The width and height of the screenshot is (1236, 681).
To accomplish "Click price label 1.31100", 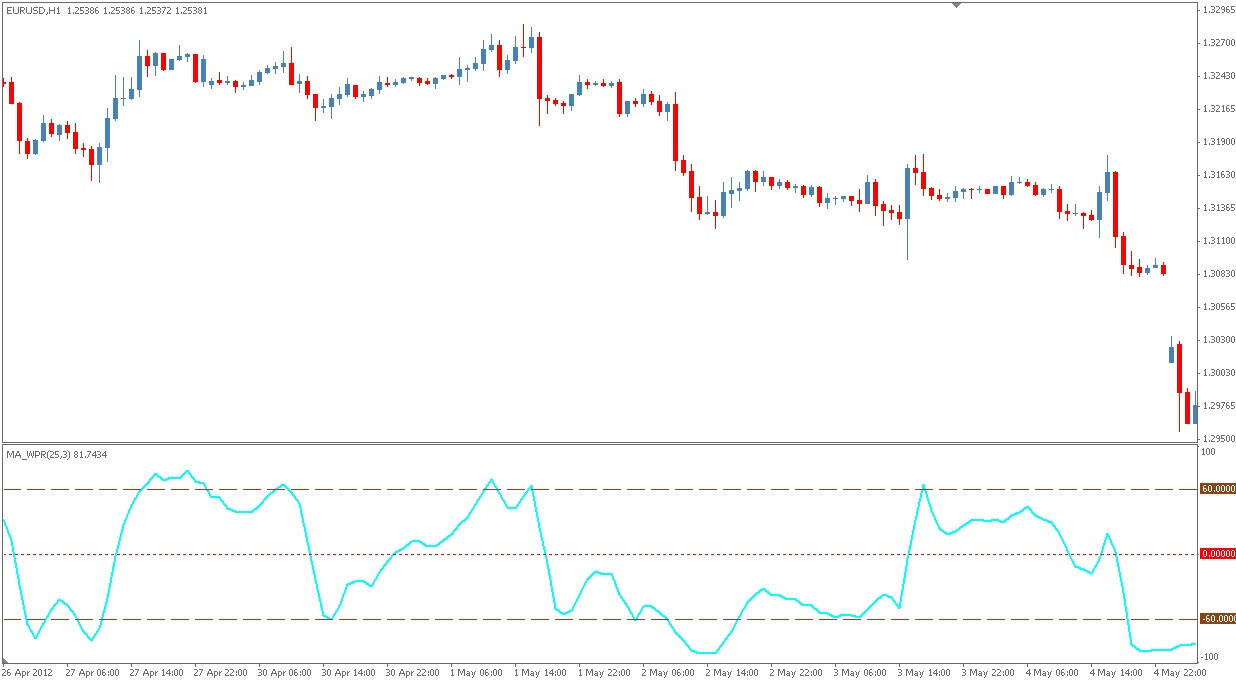I will 1219,241.
